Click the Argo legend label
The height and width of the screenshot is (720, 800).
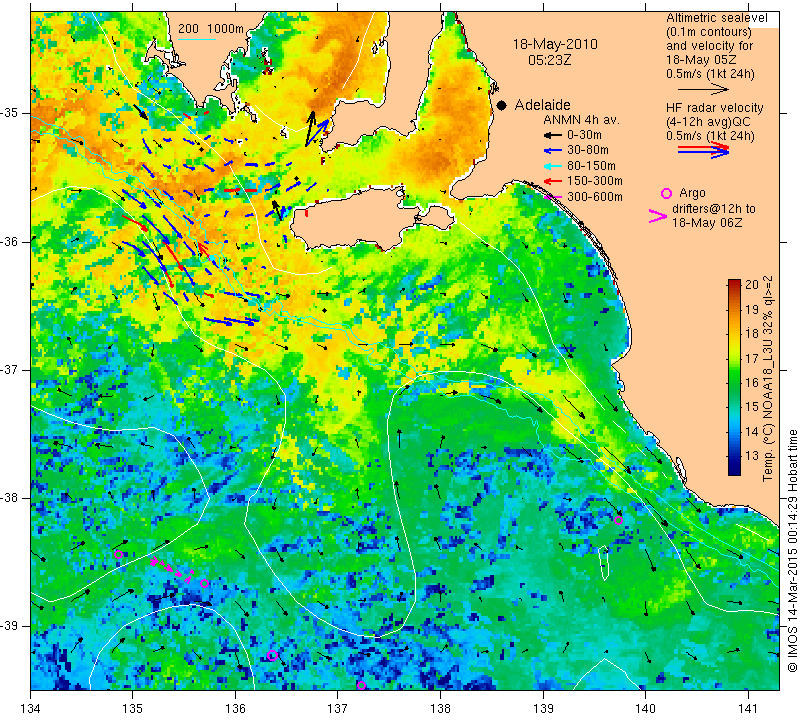click(x=692, y=193)
